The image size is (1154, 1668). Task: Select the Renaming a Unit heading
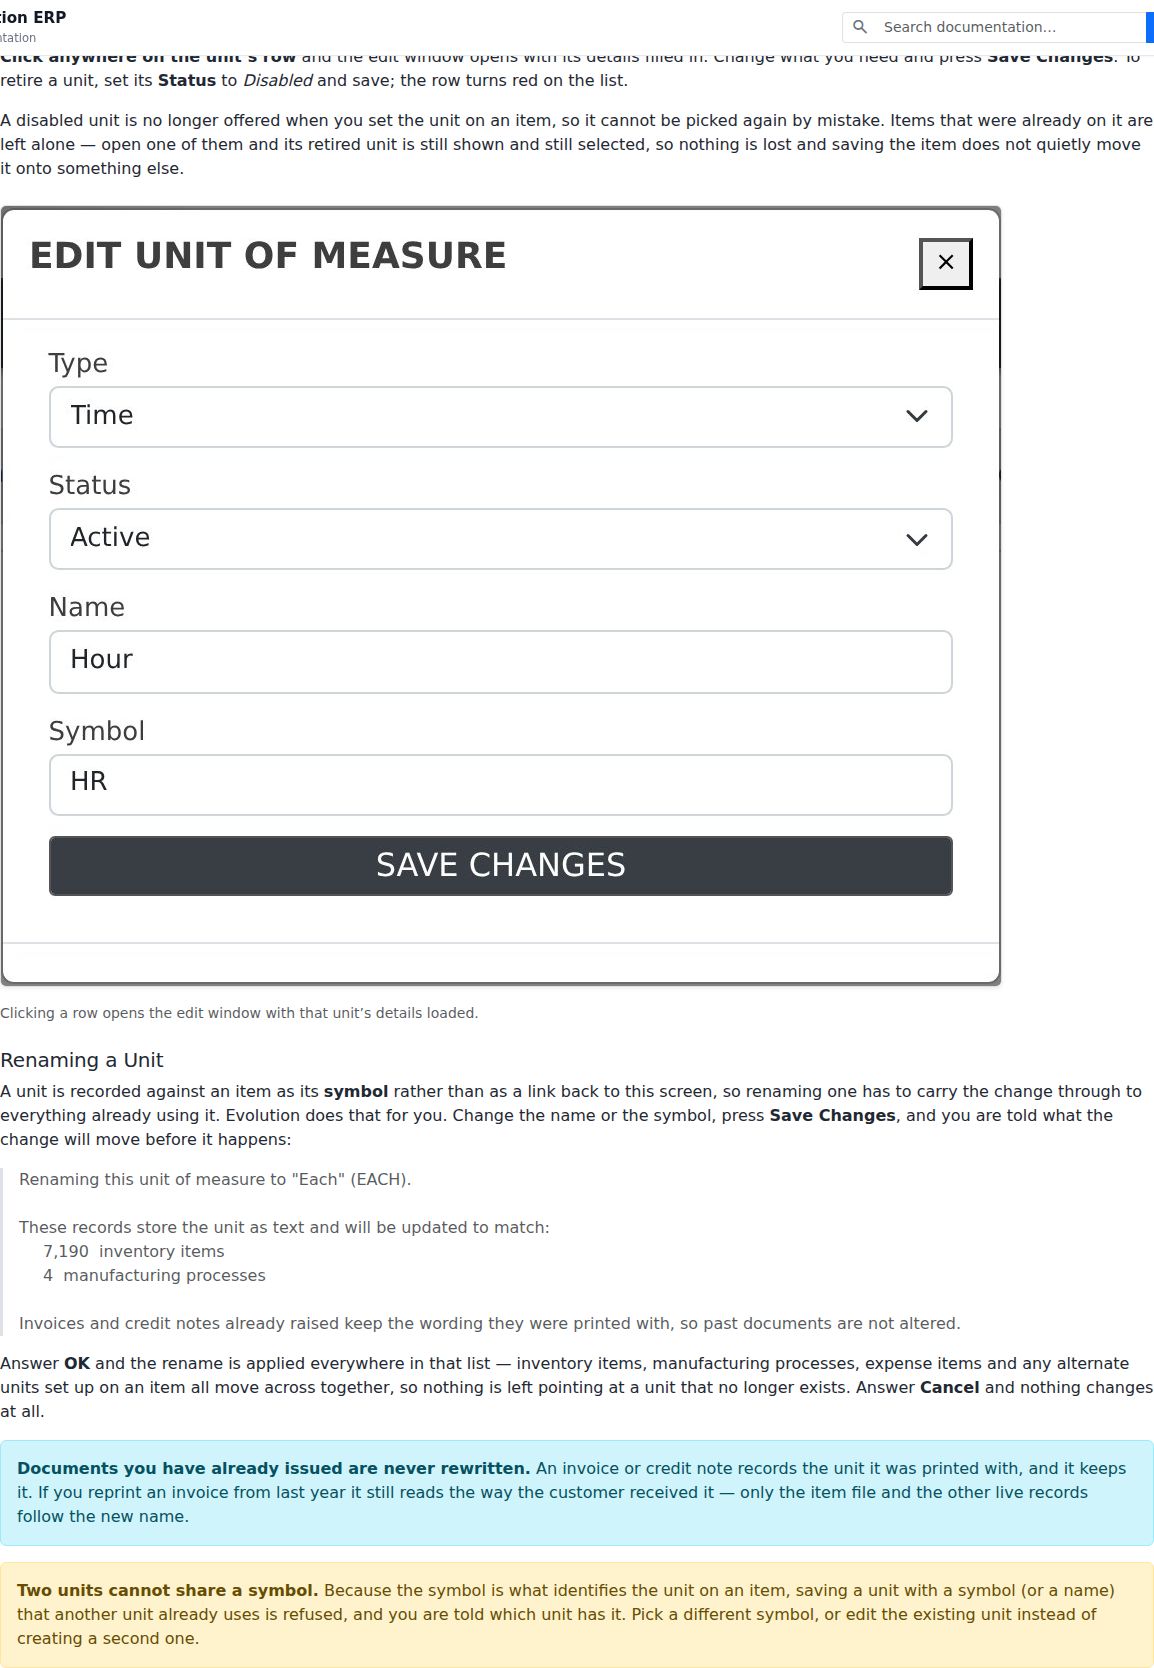click(x=82, y=1060)
